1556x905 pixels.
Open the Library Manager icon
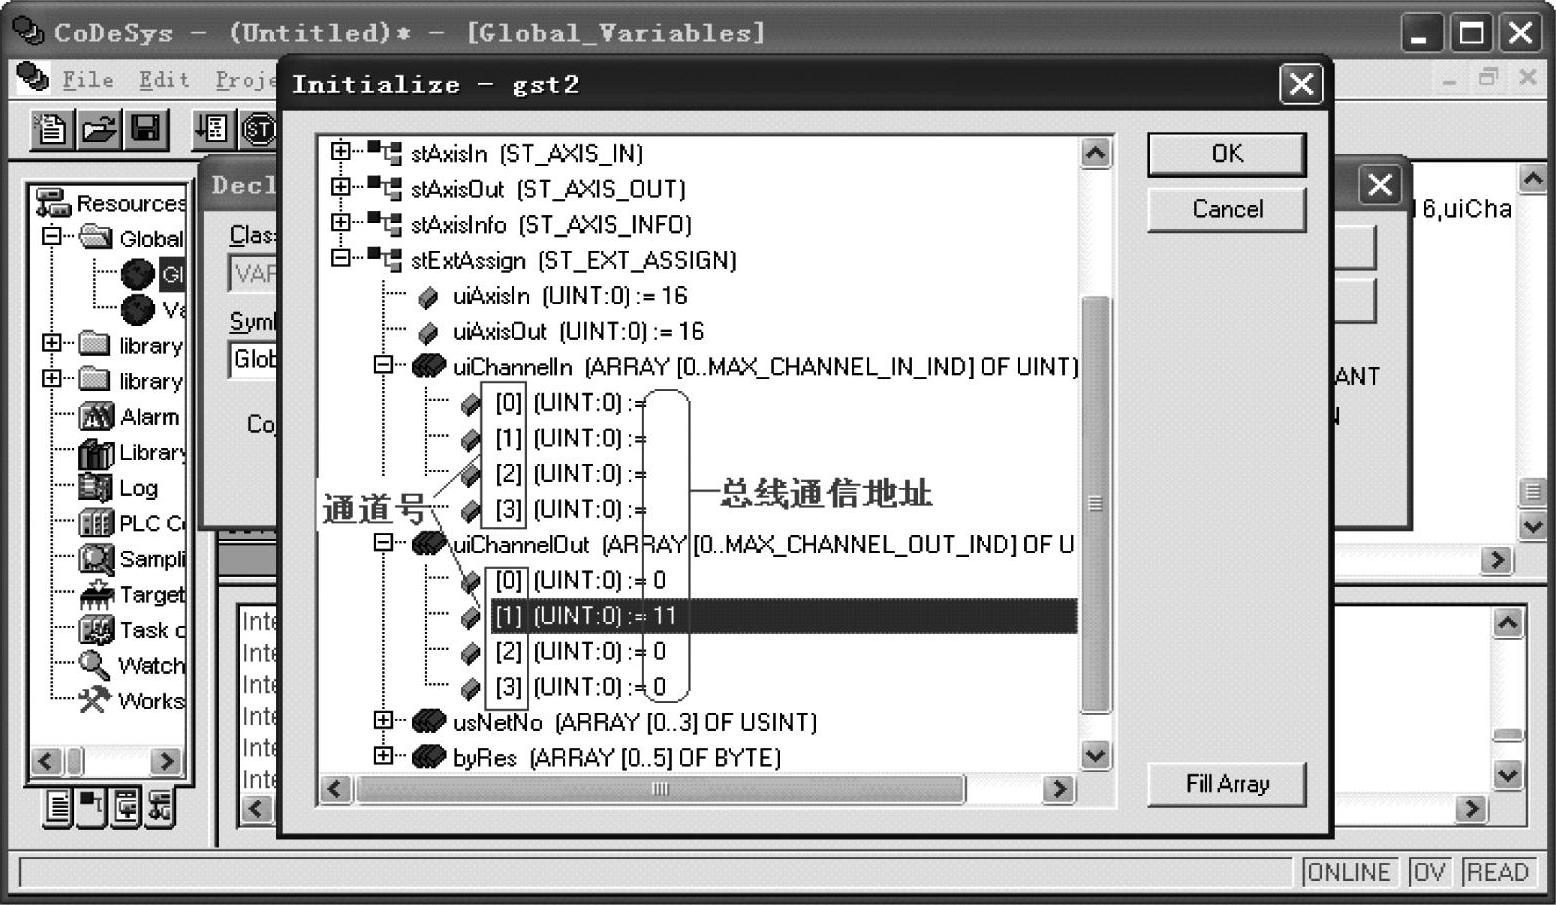pos(96,452)
